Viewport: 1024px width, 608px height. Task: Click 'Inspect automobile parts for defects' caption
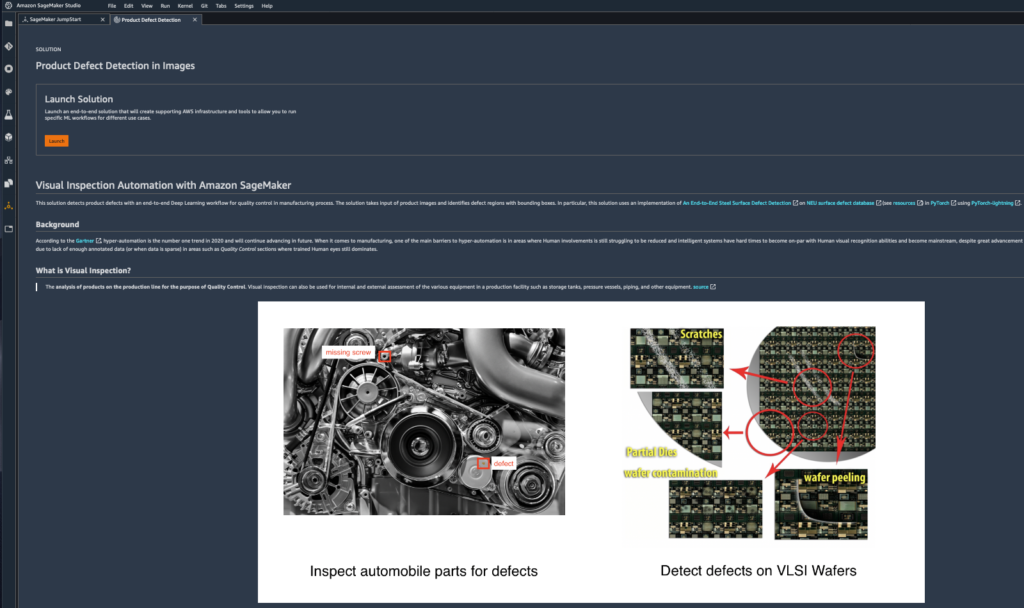pyautogui.click(x=424, y=571)
